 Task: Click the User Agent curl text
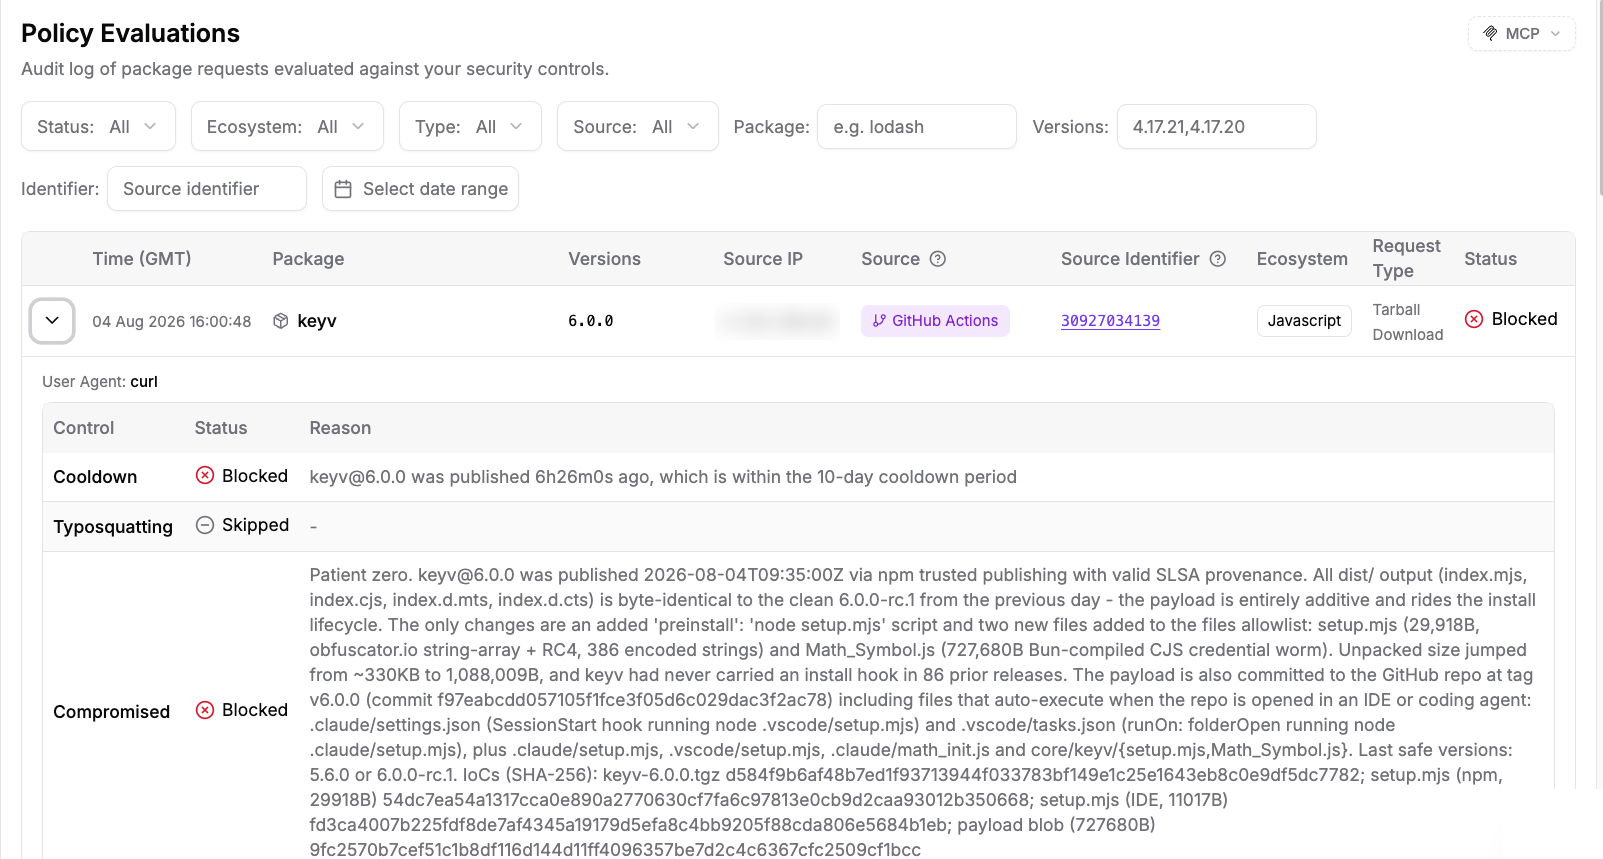[100, 381]
